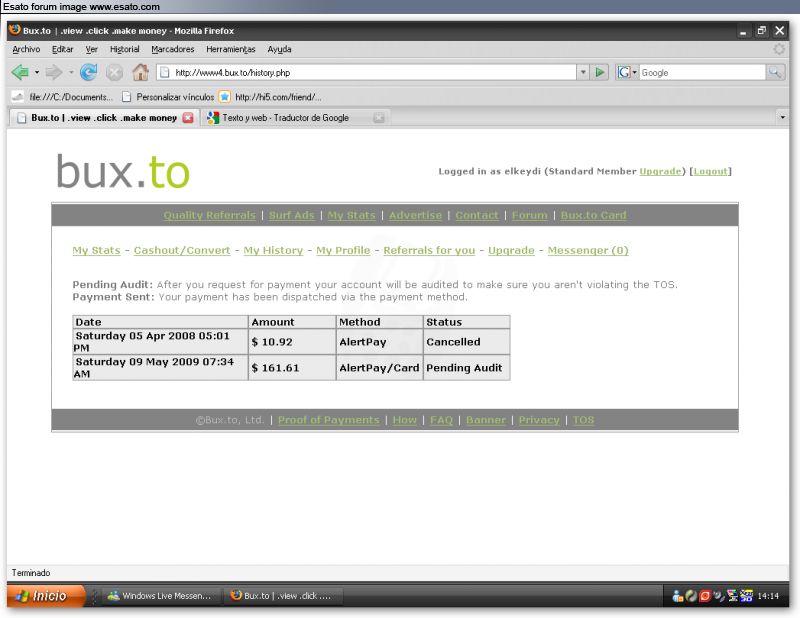Open the file:///C:/Documents bookmark
Image resolution: width=800 pixels, height=618 pixels.
pos(62,96)
